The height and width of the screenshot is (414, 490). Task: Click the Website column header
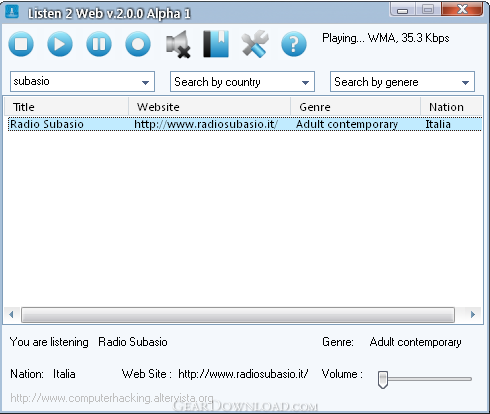[210, 107]
